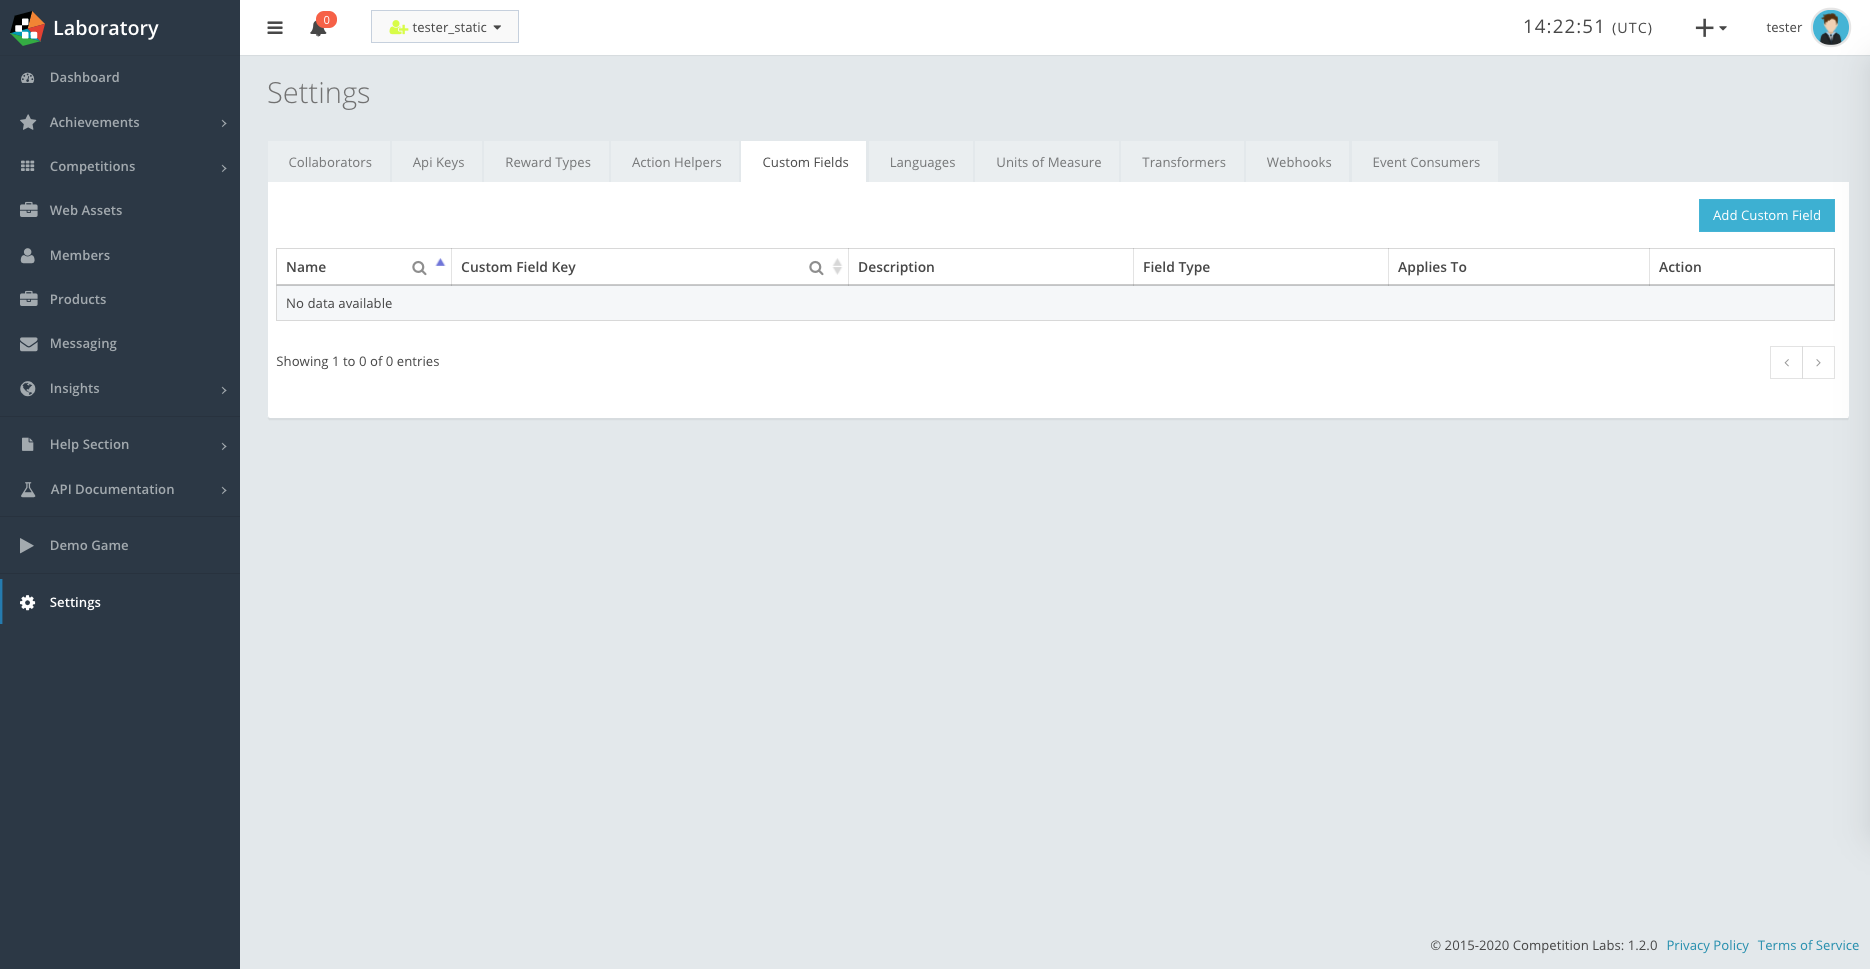
Task: Collapse the sidebar with the hamburger icon
Action: click(x=275, y=27)
